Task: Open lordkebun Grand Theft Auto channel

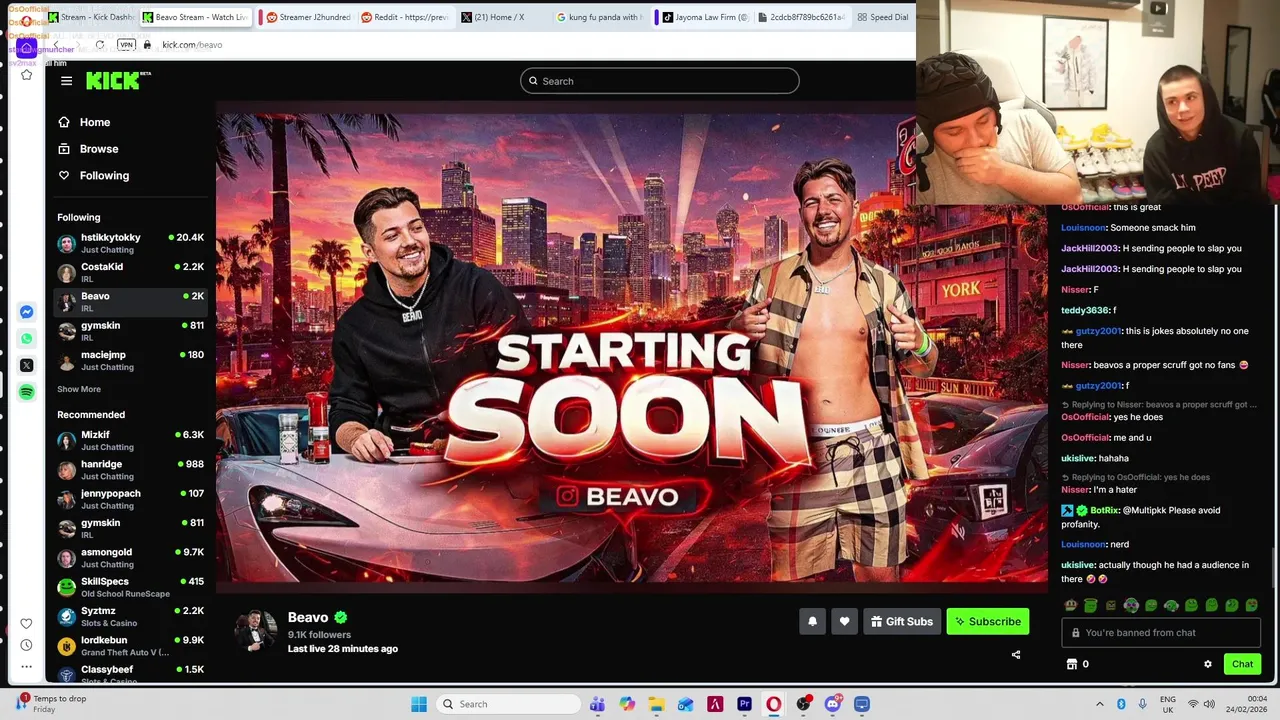Action: (x=130, y=646)
